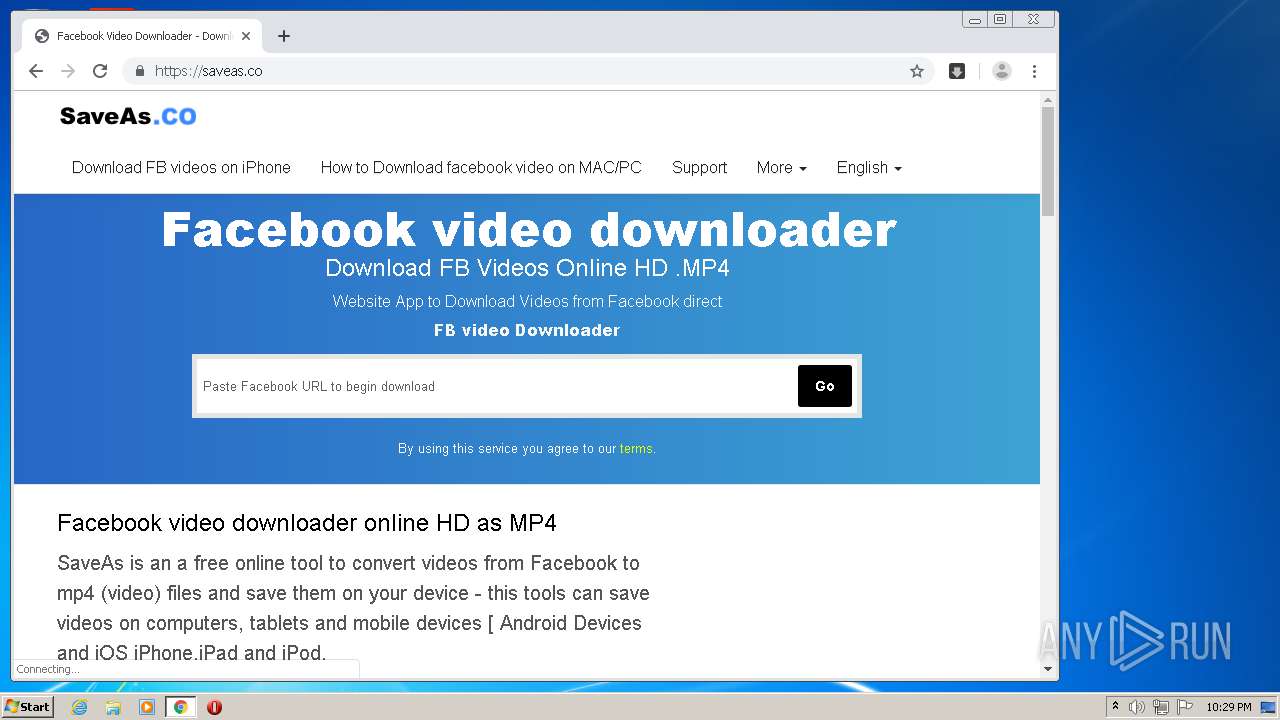The height and width of the screenshot is (720, 1280).
Task: Select the Facebook Video Downloader tab
Action: [142, 36]
